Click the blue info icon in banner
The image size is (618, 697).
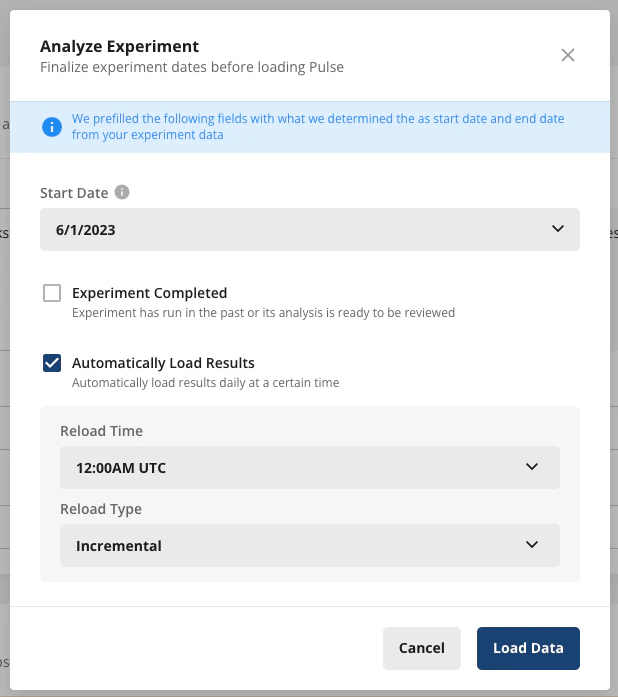tap(50, 127)
